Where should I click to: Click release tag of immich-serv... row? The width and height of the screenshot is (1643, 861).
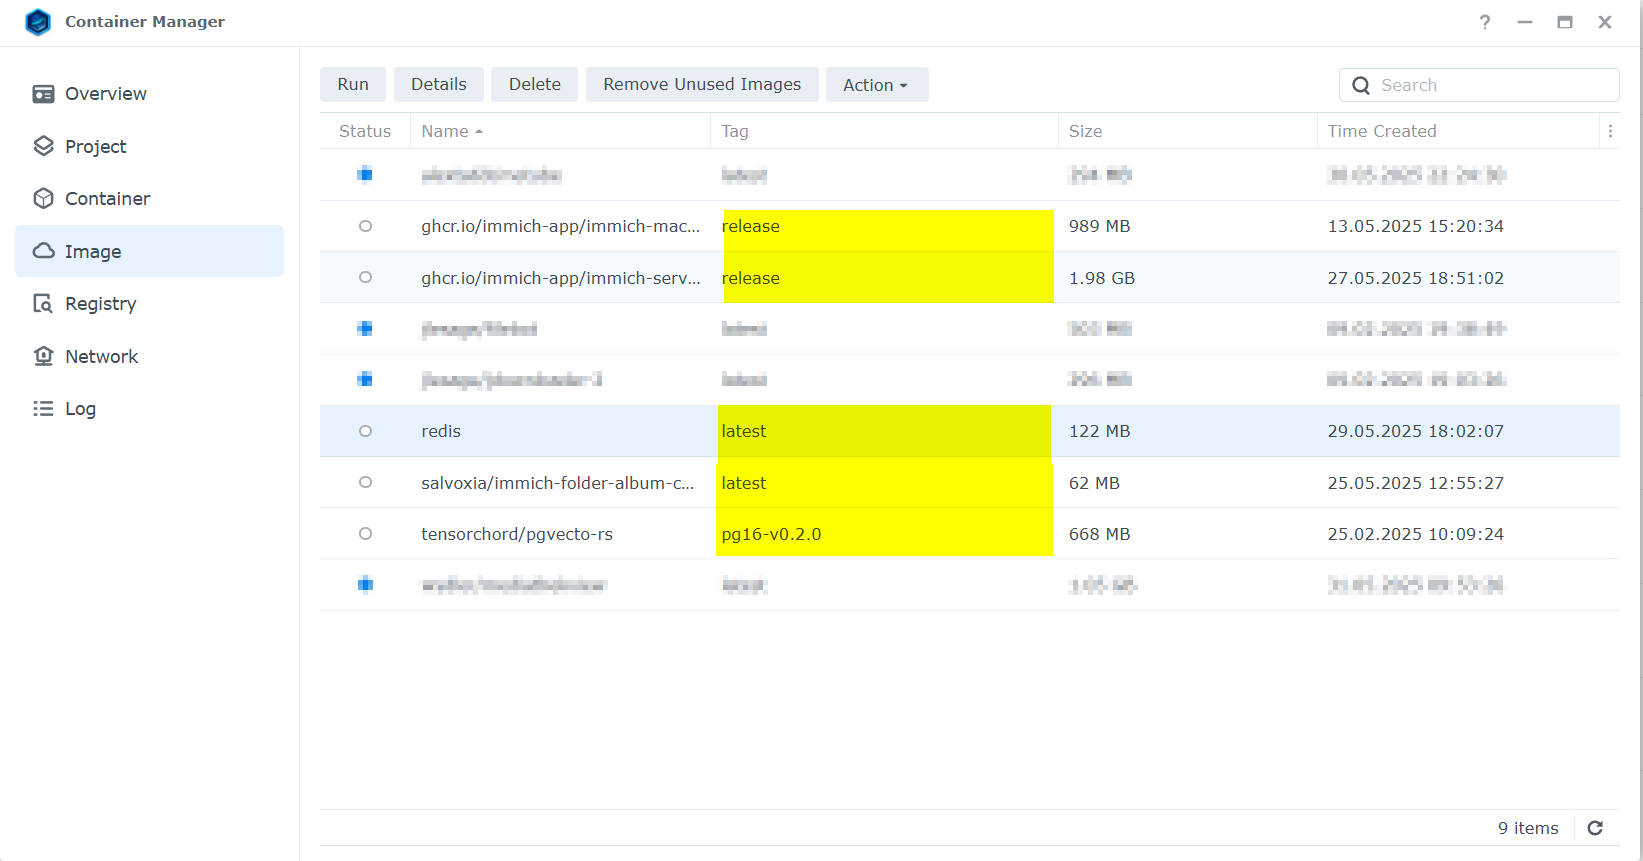(750, 278)
